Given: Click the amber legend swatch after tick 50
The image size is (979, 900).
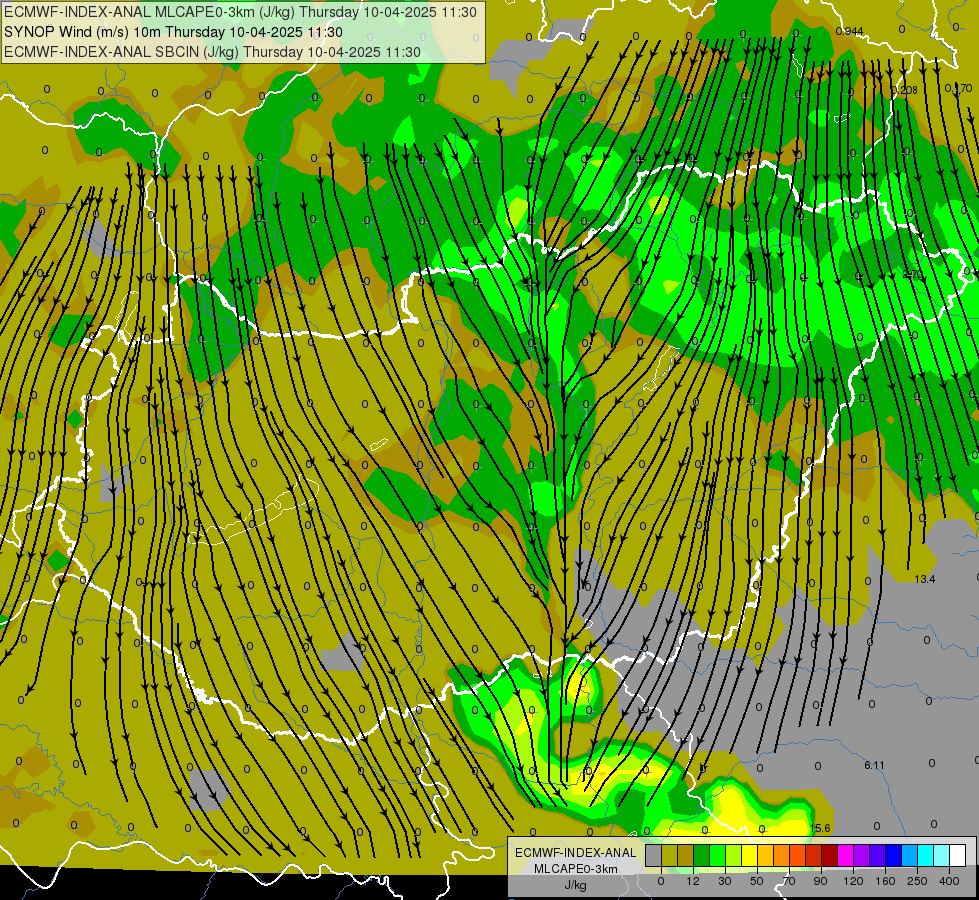Looking at the screenshot, I should pyautogui.click(x=765, y=855).
